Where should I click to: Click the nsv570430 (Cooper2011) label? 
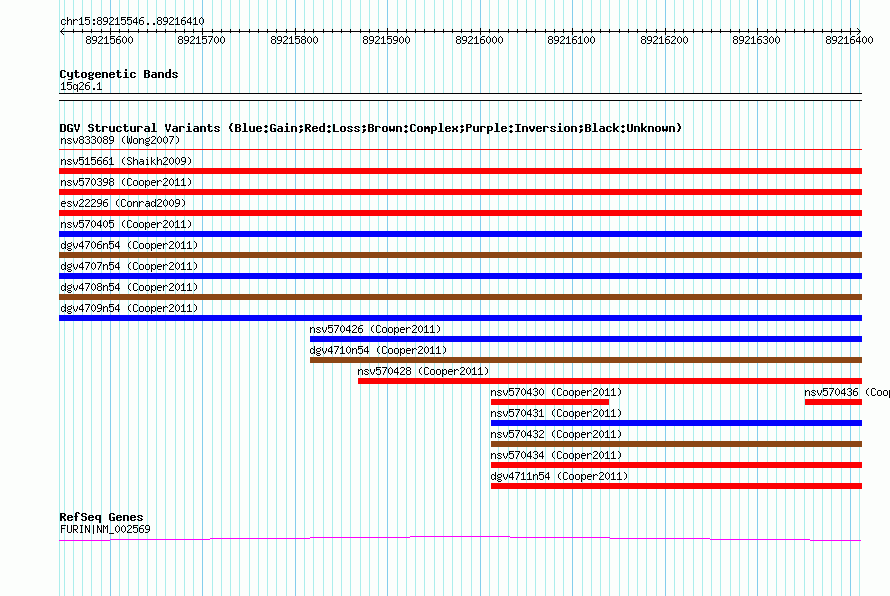(x=556, y=392)
